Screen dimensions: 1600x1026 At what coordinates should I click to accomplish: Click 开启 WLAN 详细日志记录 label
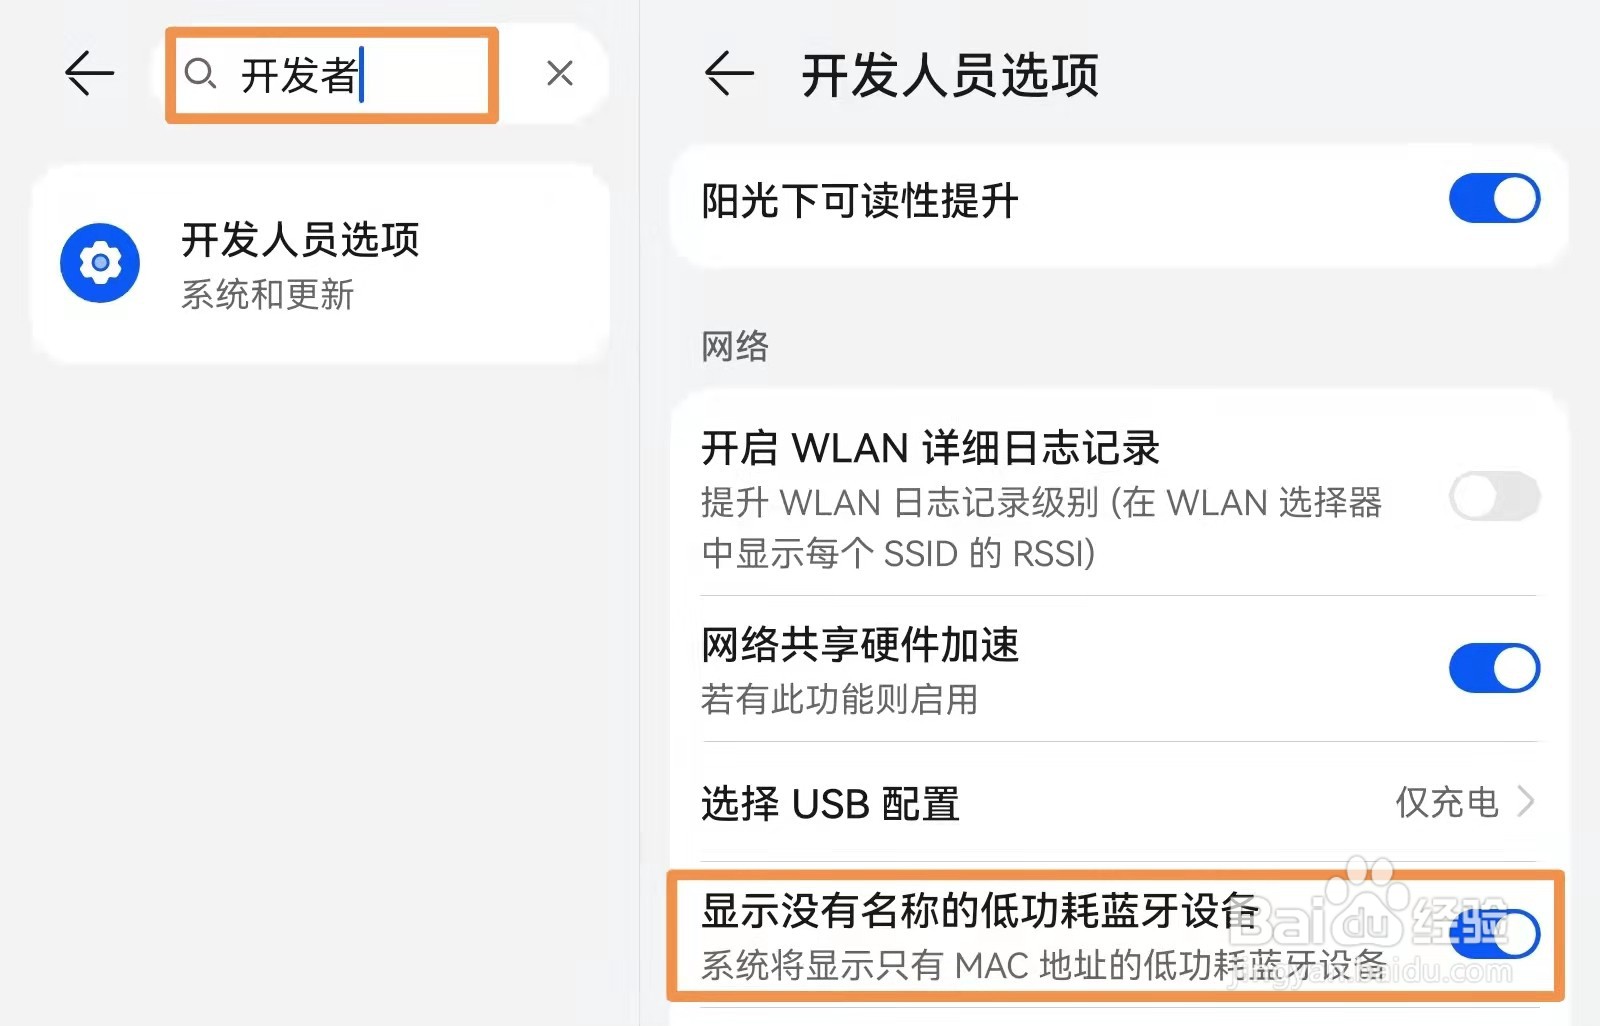(930, 448)
